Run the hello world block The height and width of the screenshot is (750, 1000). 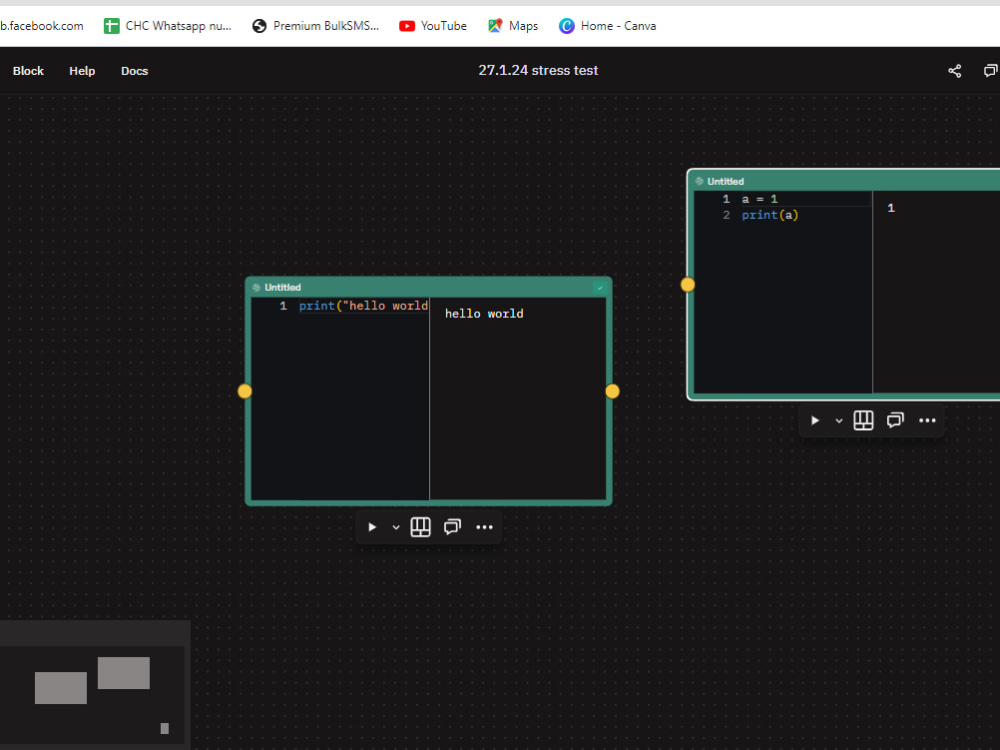[x=372, y=527]
